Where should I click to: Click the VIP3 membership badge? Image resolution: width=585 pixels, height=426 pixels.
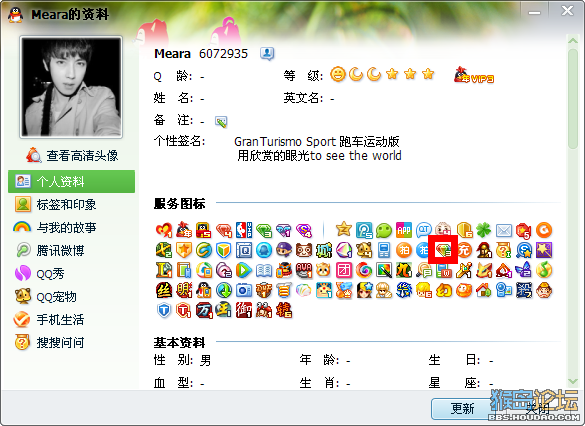pyautogui.click(x=474, y=75)
